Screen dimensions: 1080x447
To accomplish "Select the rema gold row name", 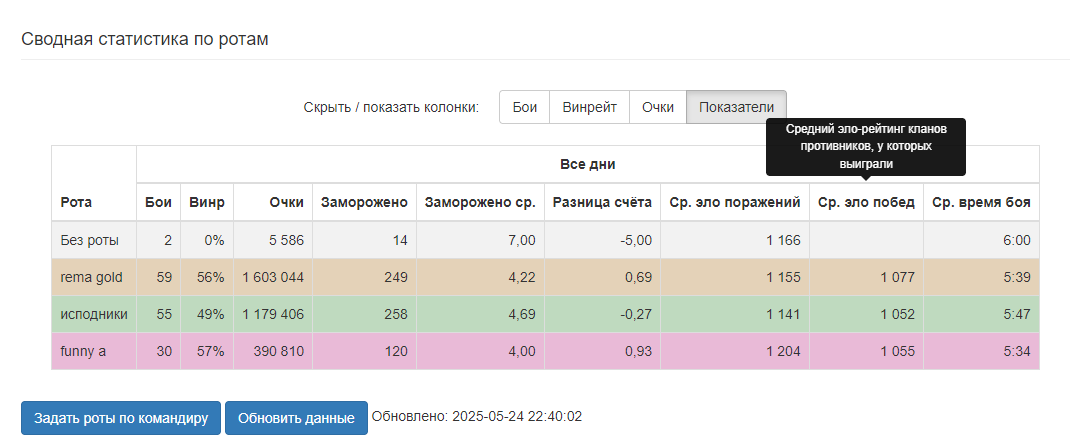I will 92,277.
